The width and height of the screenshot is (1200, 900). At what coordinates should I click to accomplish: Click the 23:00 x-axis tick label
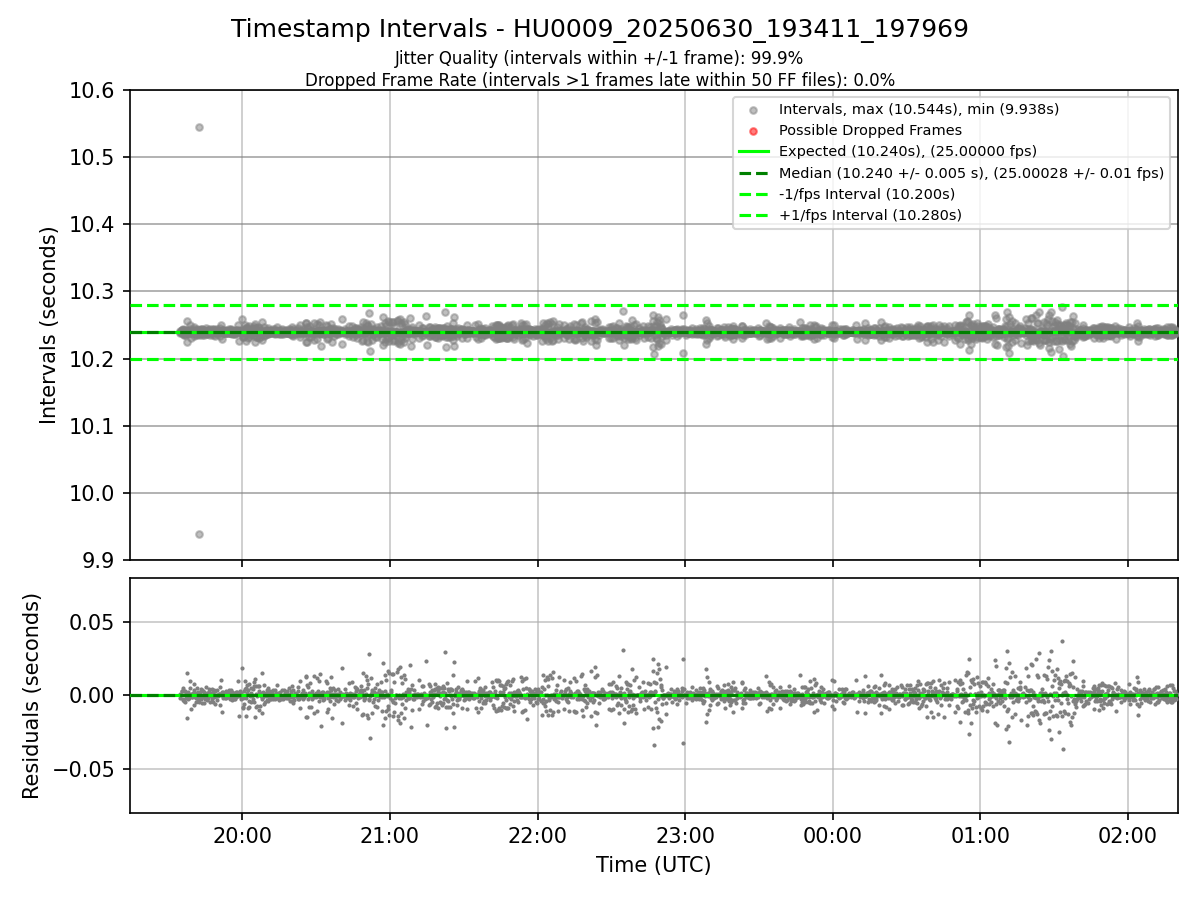(x=685, y=835)
